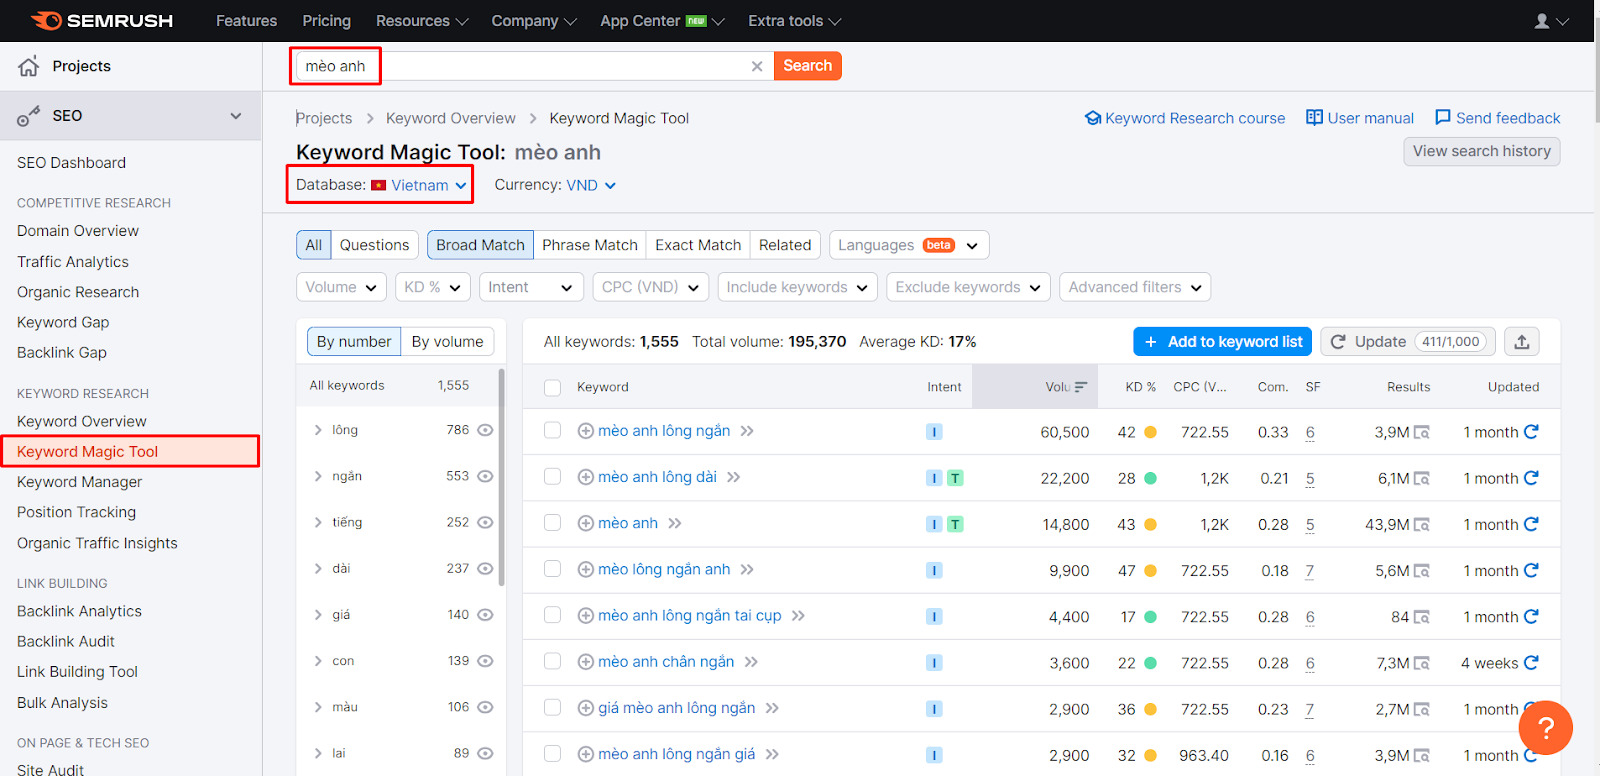
Task: Switch grouping to By volume
Action: [447, 342]
